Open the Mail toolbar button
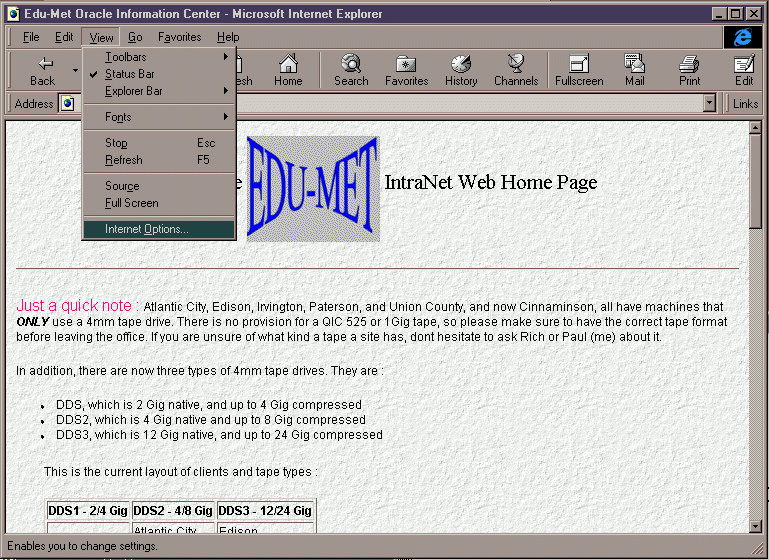Viewport: 769px width, 560px height. click(635, 70)
